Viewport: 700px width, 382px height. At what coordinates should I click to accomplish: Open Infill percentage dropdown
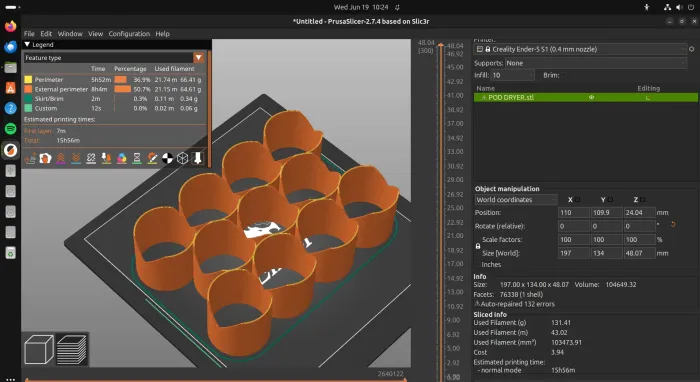[x=512, y=75]
